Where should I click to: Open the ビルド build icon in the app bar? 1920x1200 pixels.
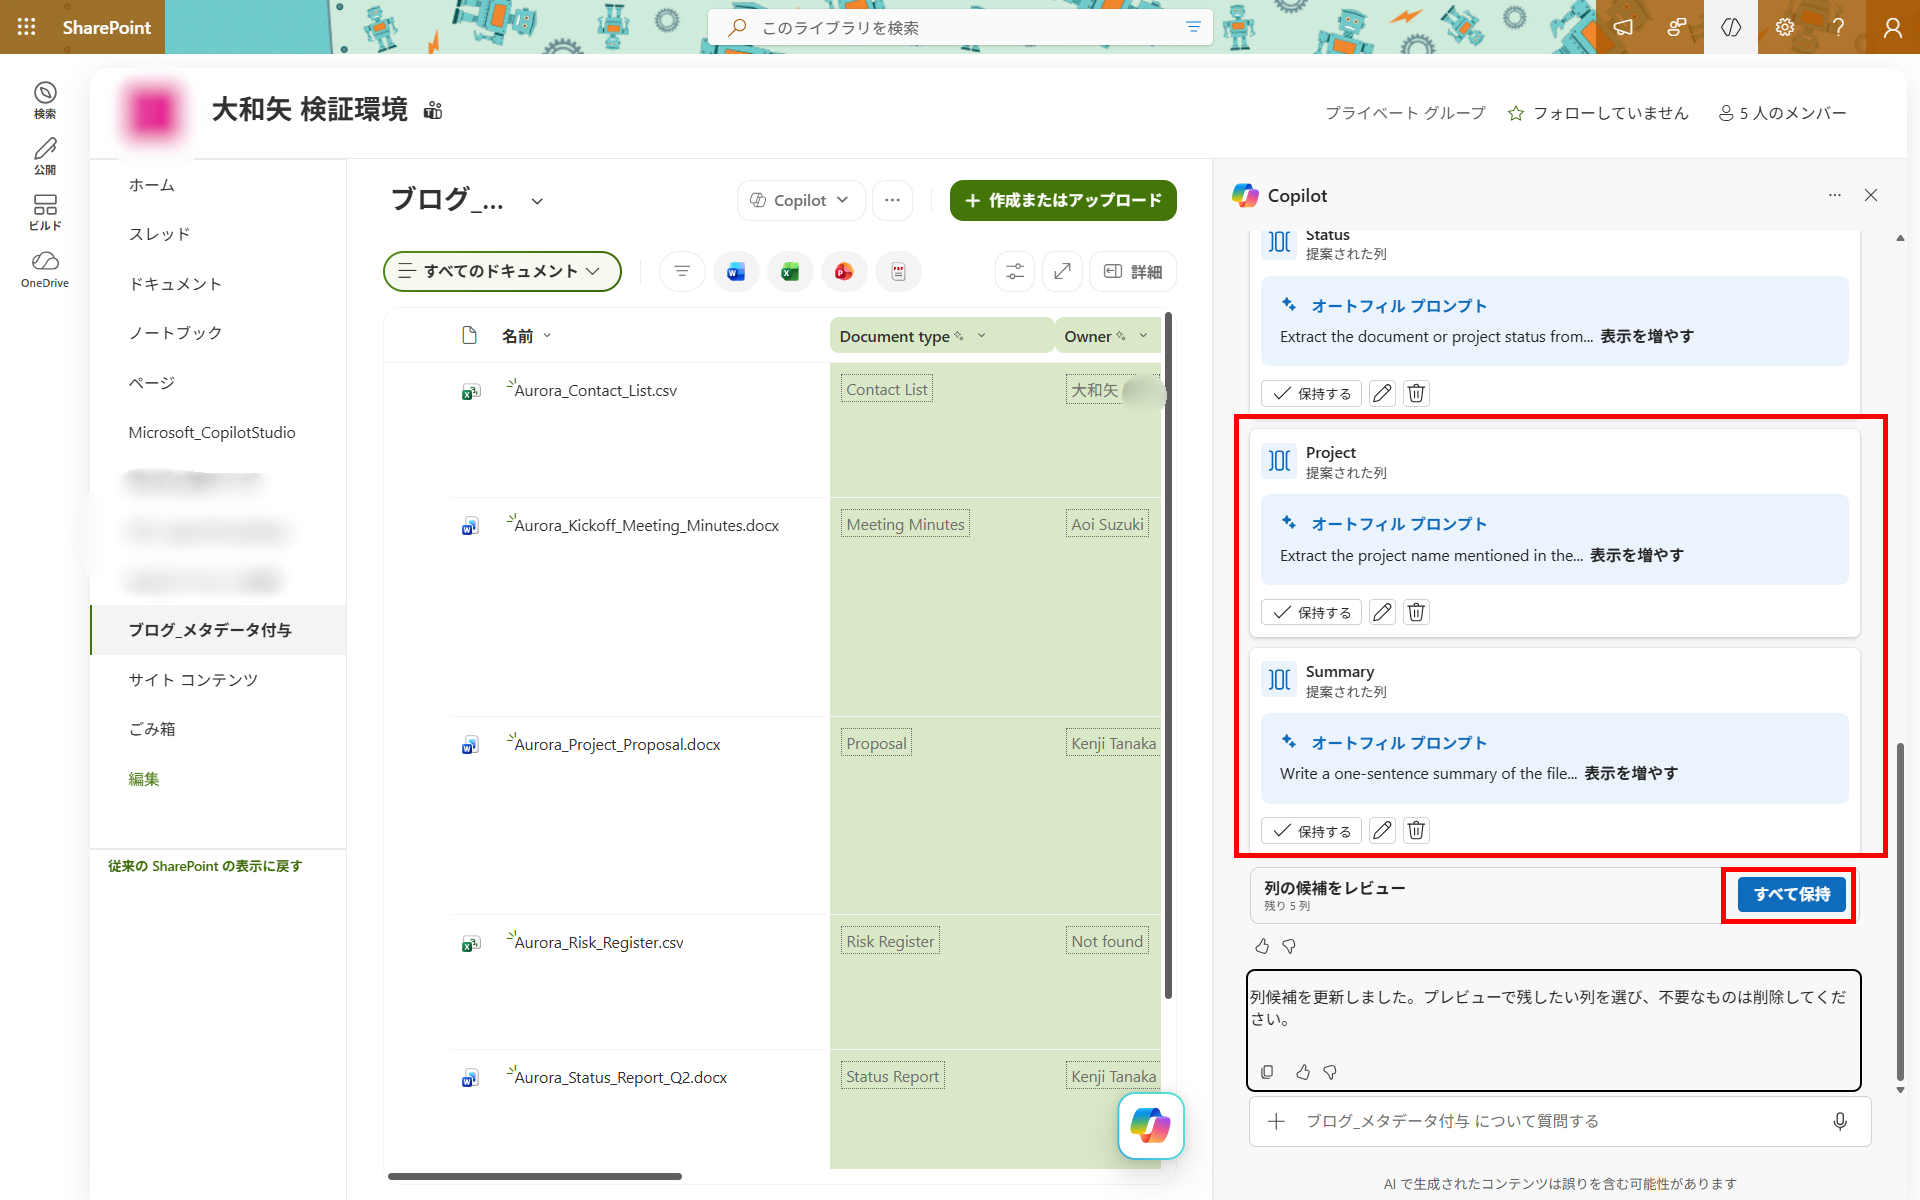click(45, 212)
